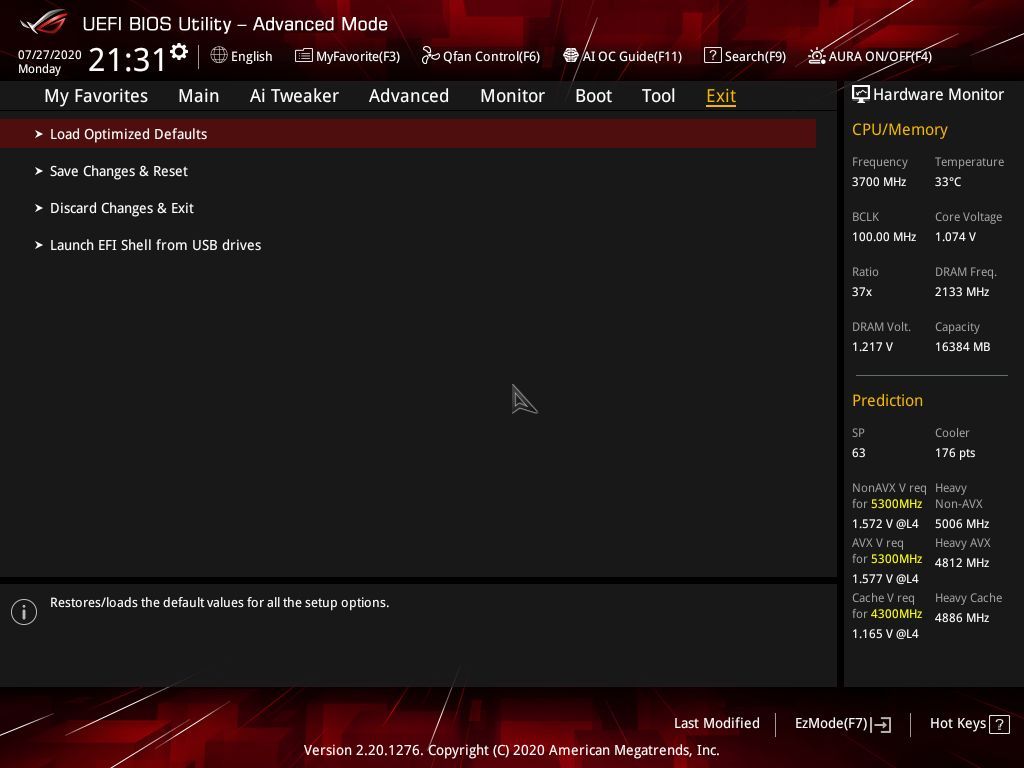This screenshot has width=1024, height=768.
Task: Click the 21:31 clock display
Action: point(127,59)
